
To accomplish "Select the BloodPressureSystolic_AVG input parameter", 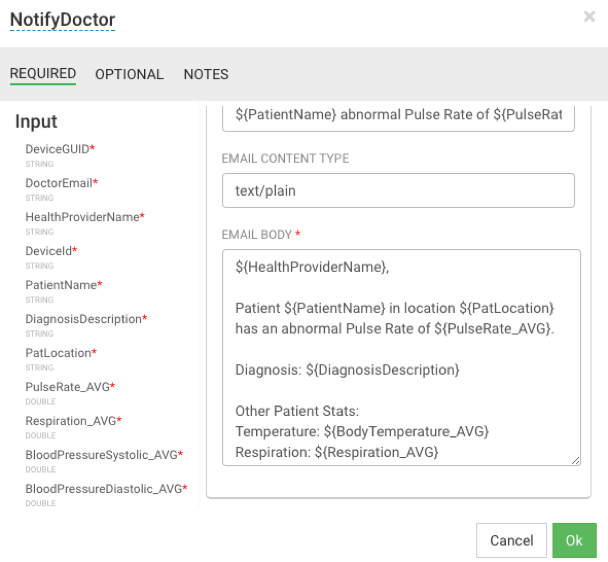I will 101,455.
